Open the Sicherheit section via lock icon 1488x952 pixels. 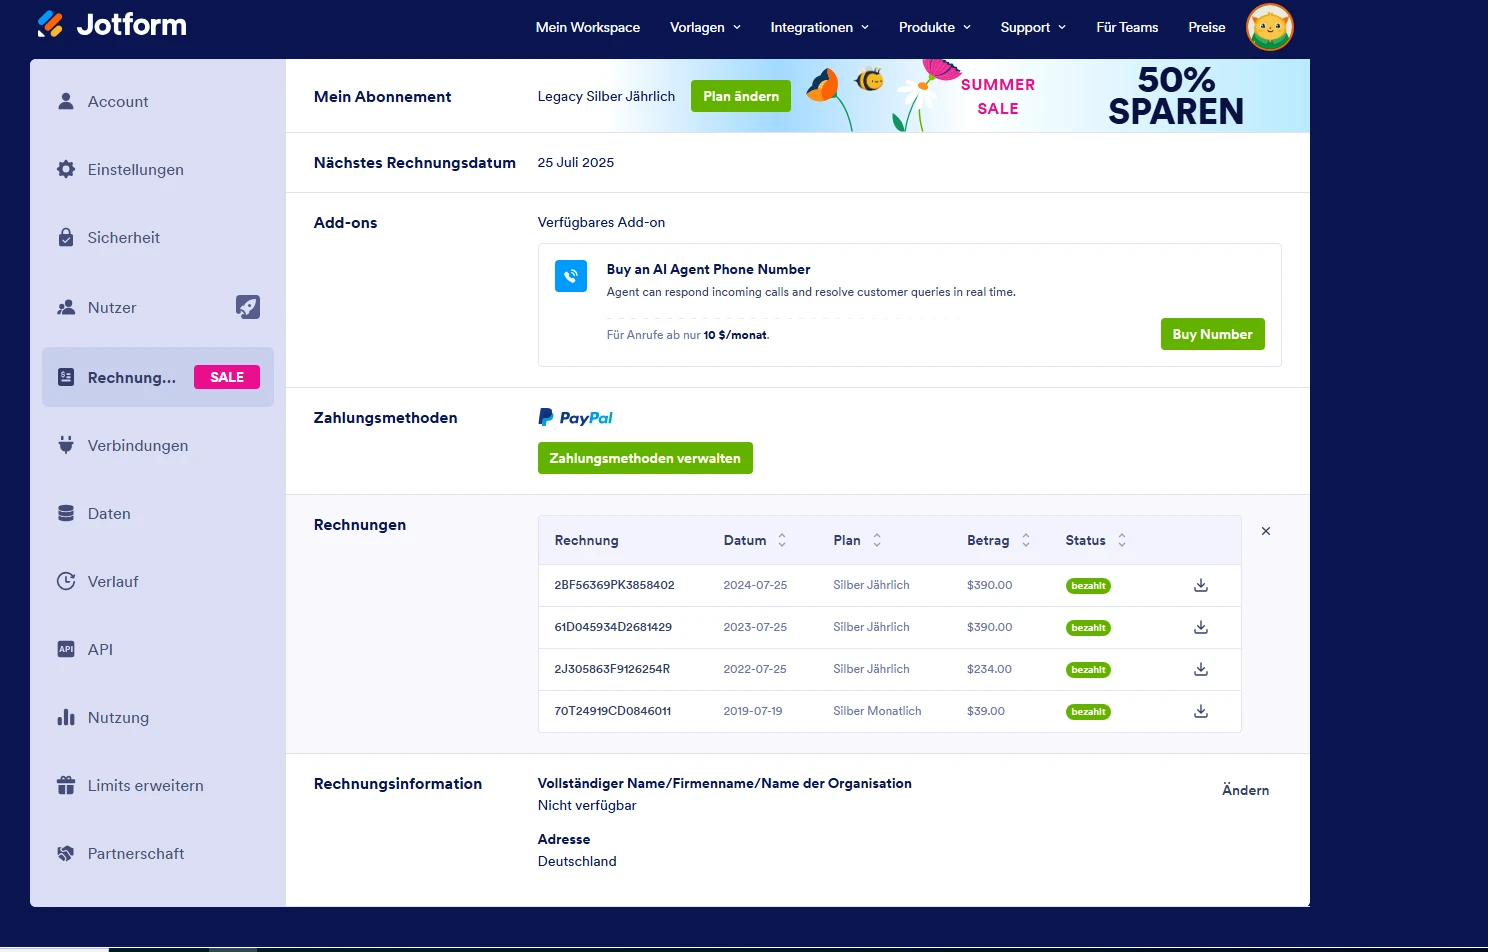tap(66, 237)
